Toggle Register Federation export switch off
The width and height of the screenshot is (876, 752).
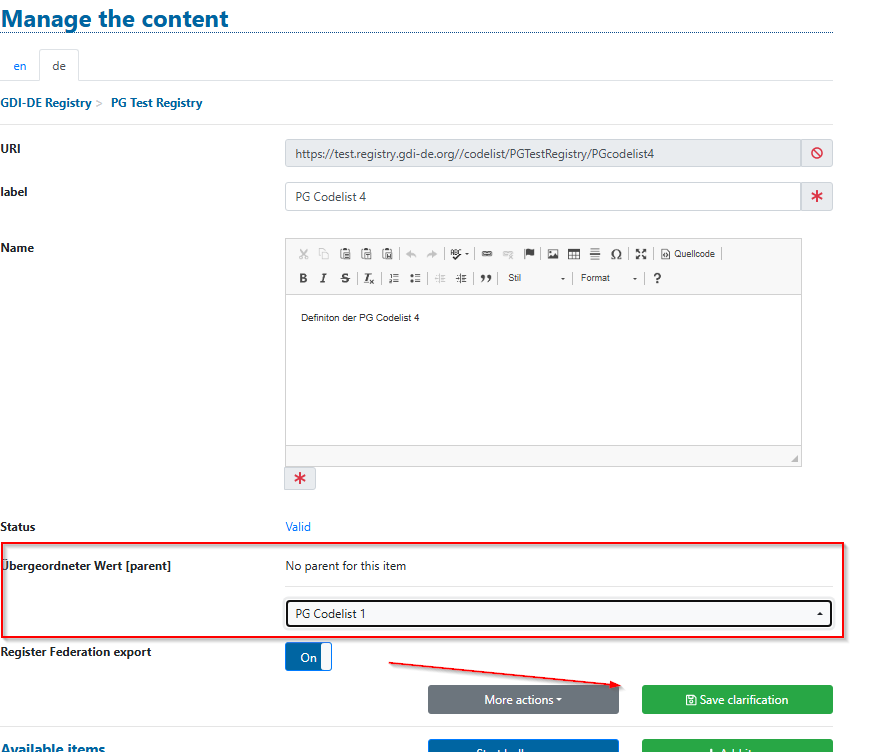coord(308,657)
